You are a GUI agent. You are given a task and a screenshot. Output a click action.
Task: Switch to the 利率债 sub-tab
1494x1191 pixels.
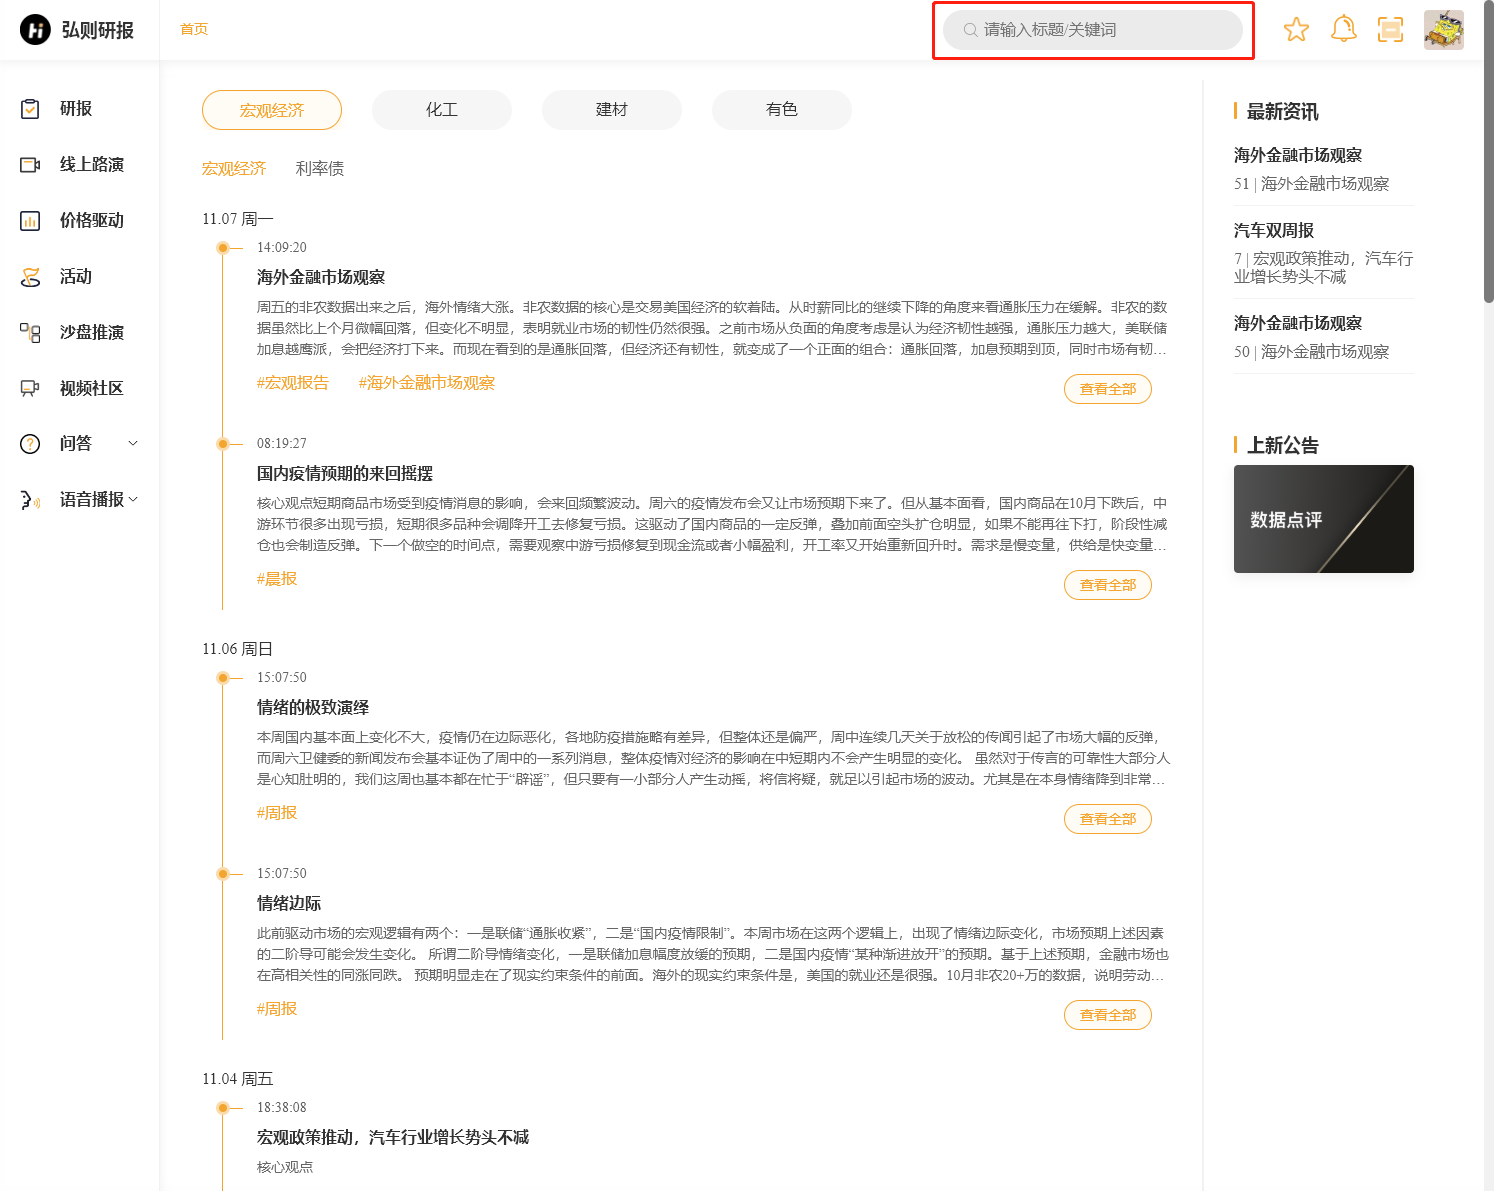[x=320, y=169]
